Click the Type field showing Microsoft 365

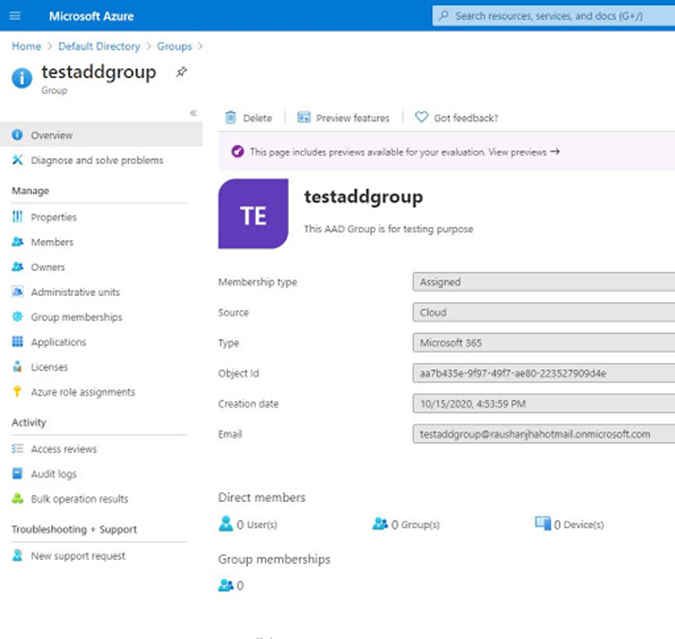(x=544, y=343)
